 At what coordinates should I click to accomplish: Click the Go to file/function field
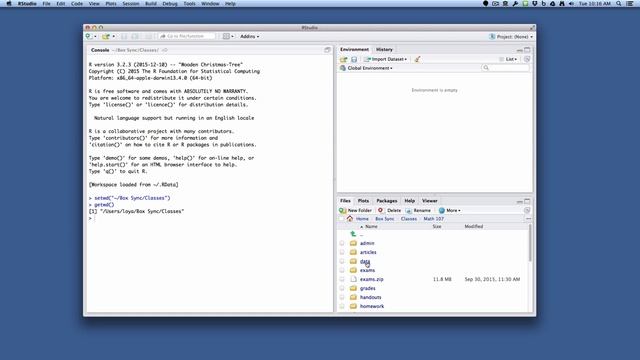click(x=187, y=36)
